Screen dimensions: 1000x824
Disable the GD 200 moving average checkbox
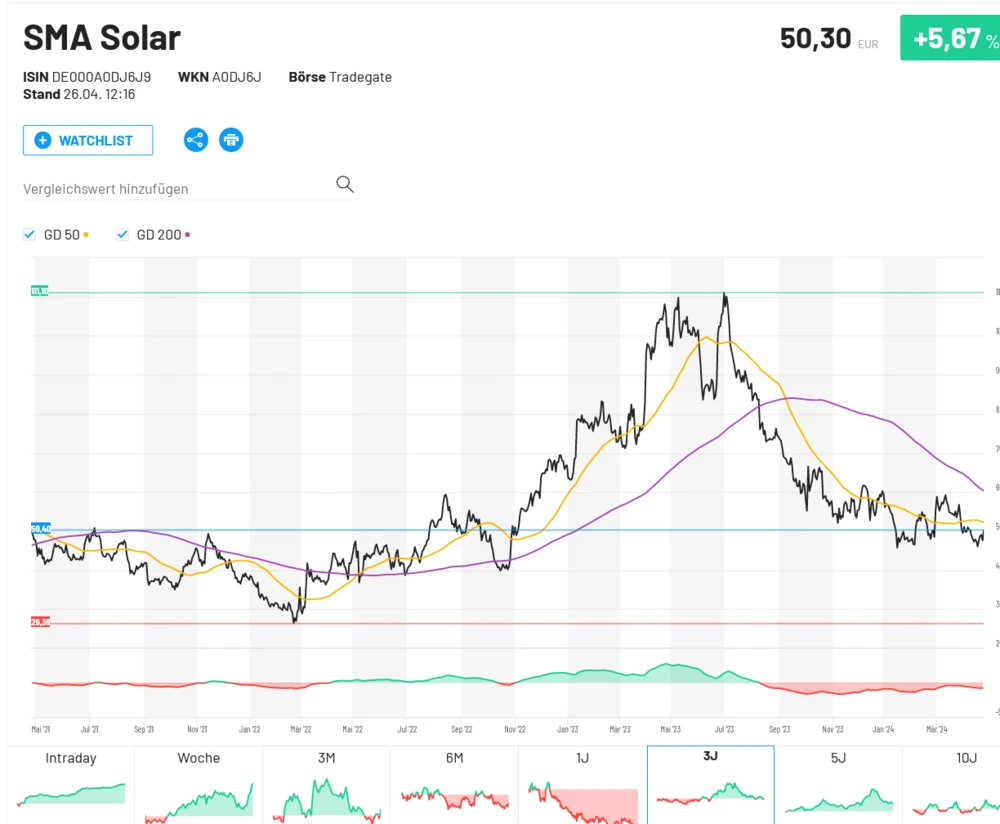pos(122,234)
